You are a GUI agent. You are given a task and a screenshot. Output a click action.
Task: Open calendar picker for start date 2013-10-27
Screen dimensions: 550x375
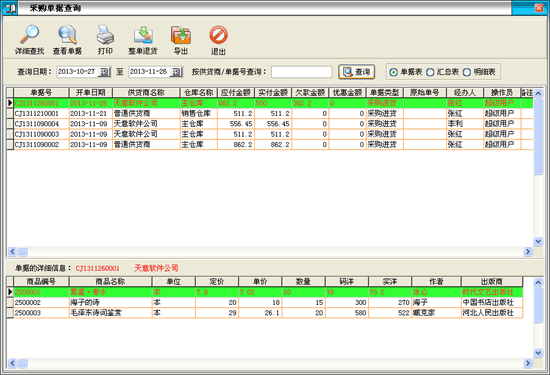[104, 72]
